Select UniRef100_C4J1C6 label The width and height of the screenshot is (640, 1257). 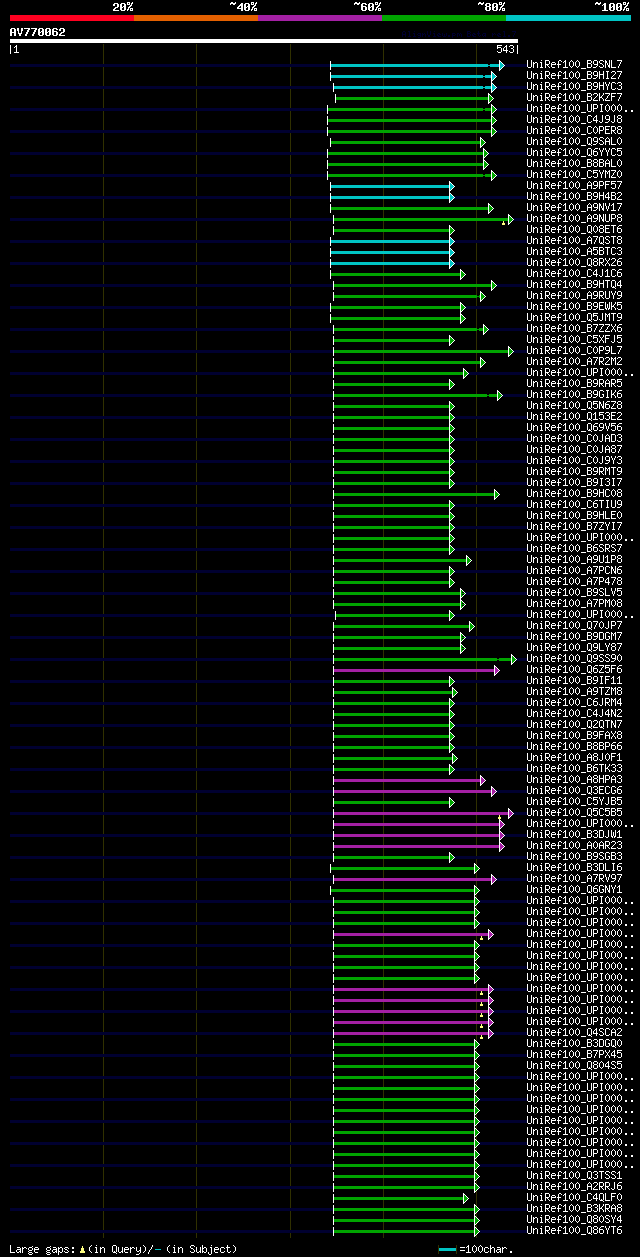coord(574,274)
